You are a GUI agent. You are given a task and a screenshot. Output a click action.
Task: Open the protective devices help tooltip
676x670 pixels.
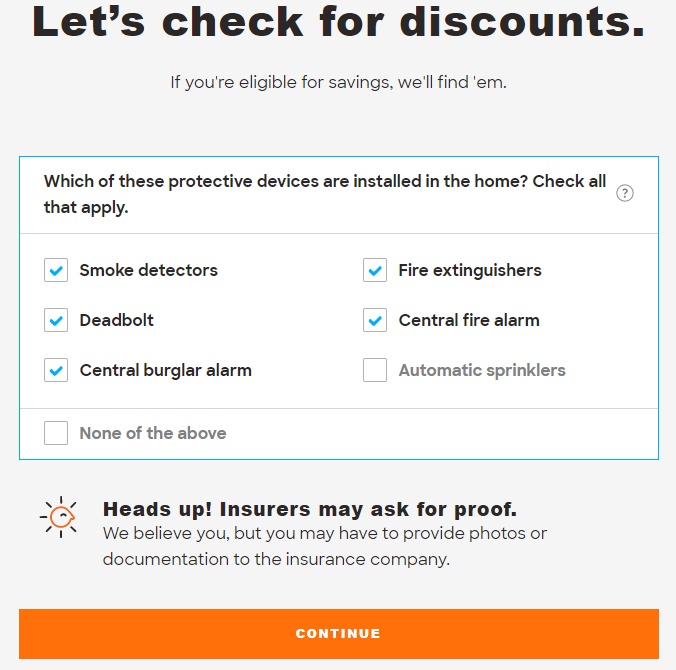[624, 193]
